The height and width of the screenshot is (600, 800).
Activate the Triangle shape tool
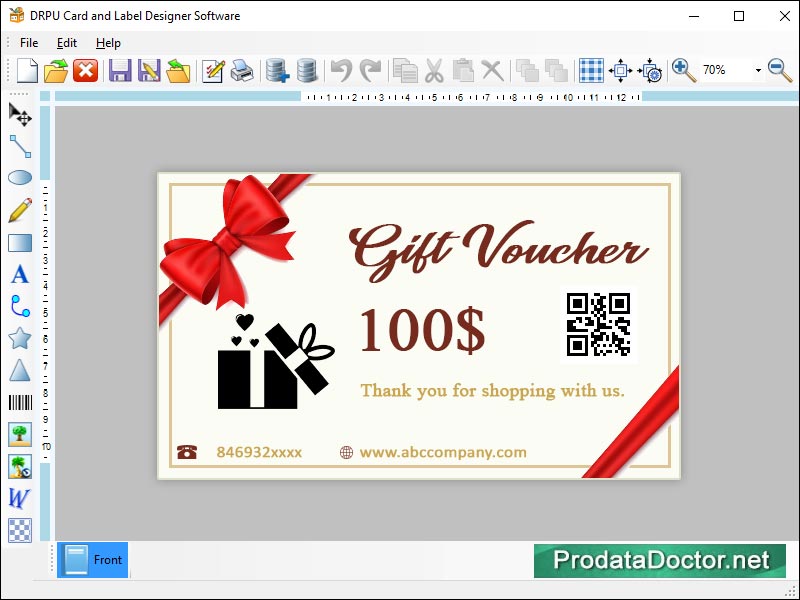(20, 370)
